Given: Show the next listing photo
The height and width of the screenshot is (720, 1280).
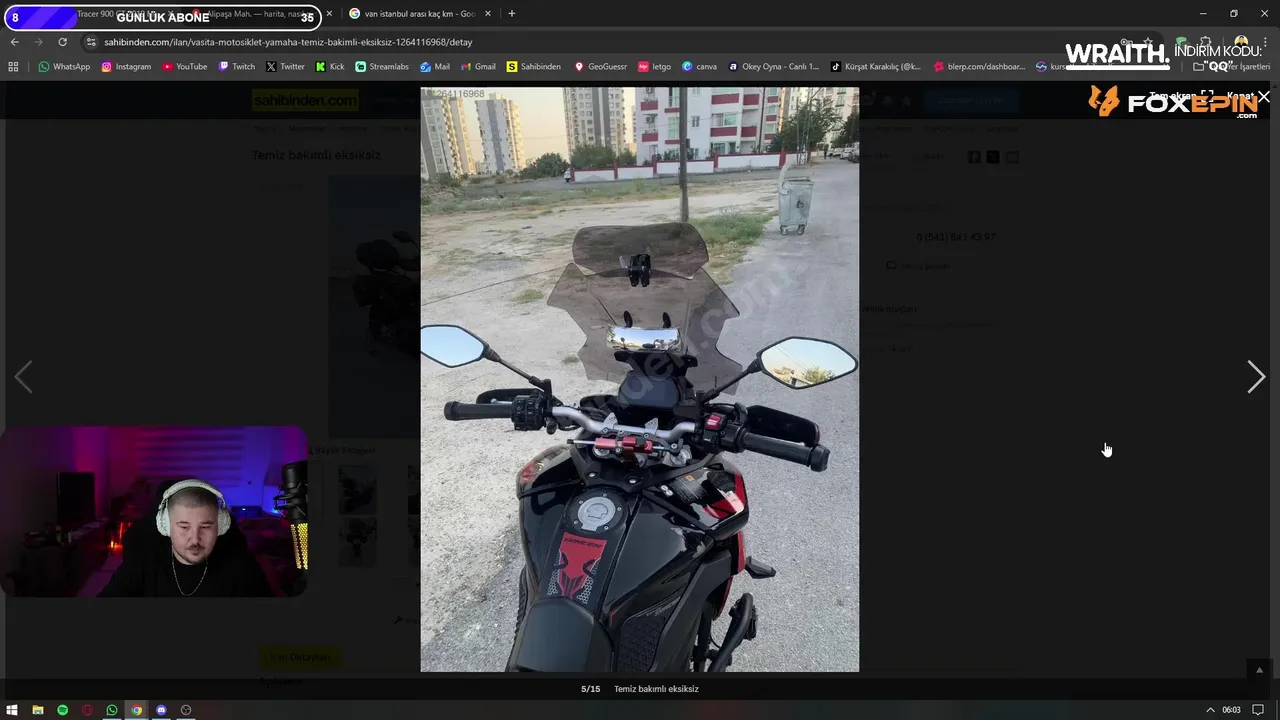Looking at the screenshot, I should (x=1256, y=377).
